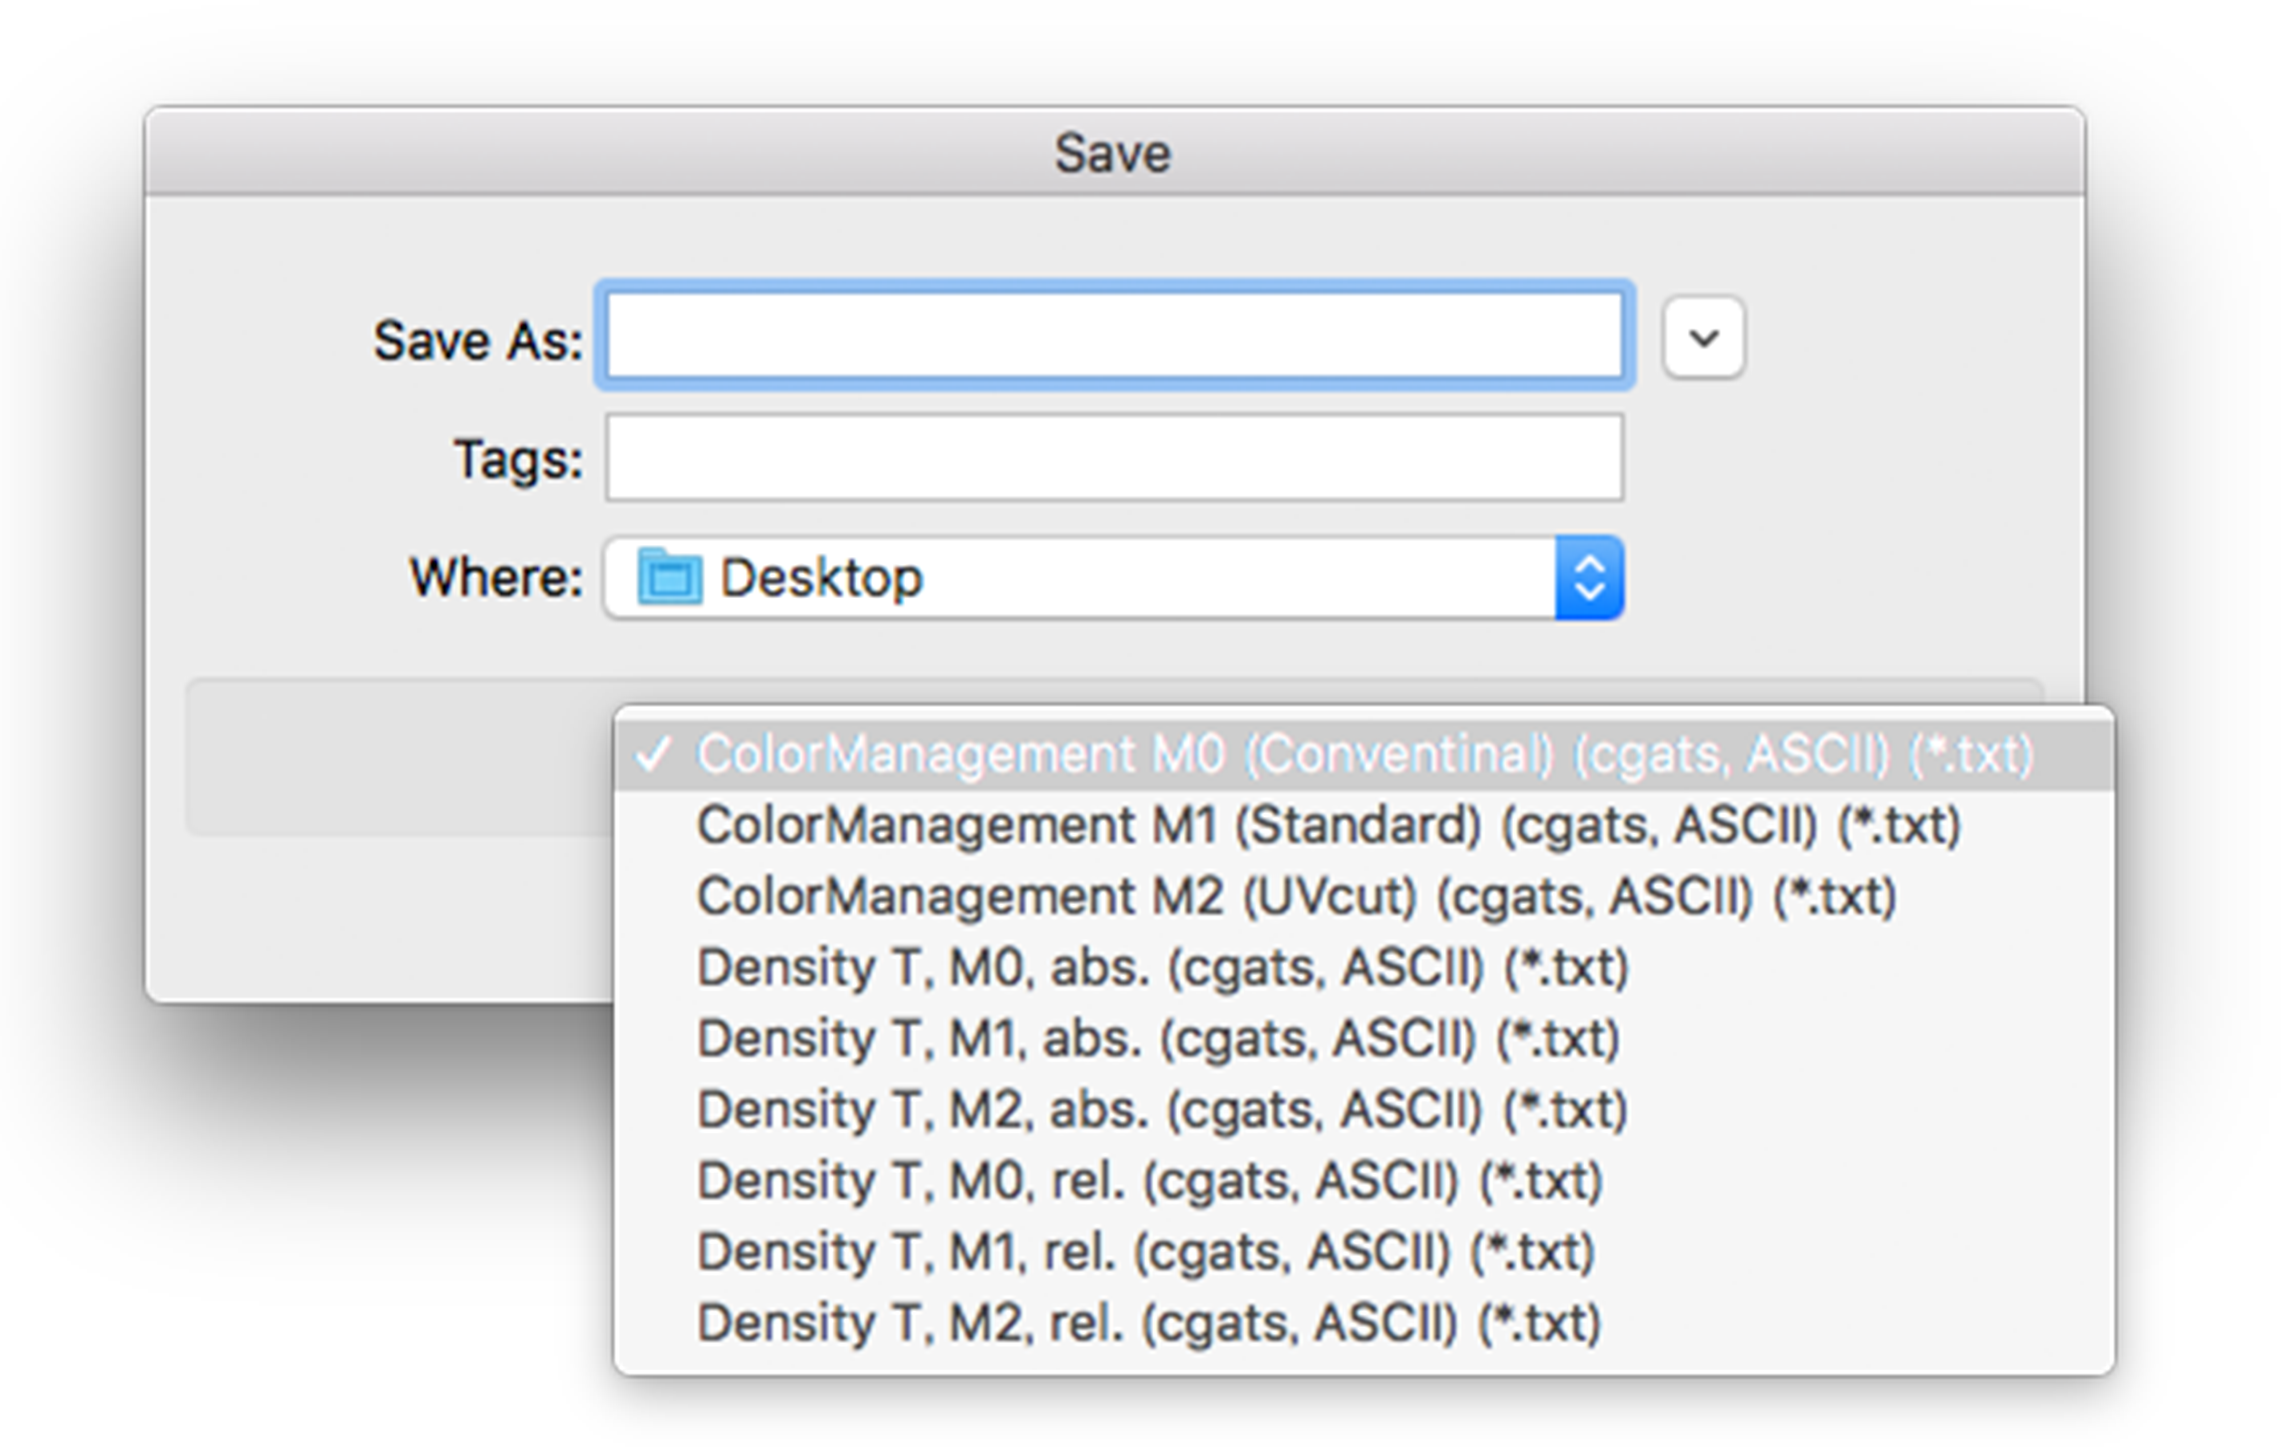2281x1448 pixels.
Task: Select ColorManagement M0 (Conventinal) format
Action: (x=1364, y=754)
